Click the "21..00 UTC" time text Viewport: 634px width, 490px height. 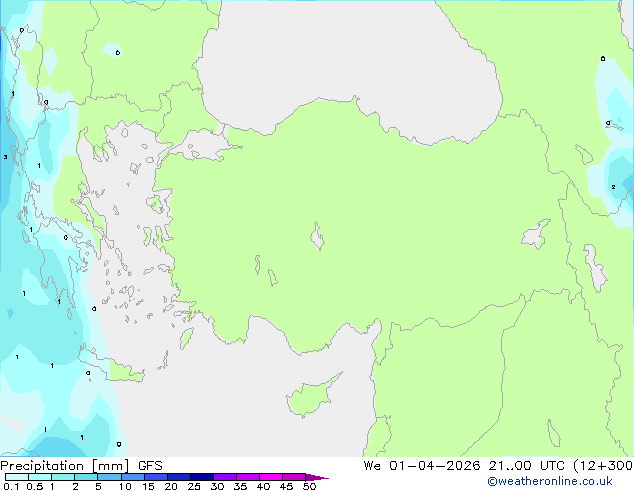coord(526,466)
